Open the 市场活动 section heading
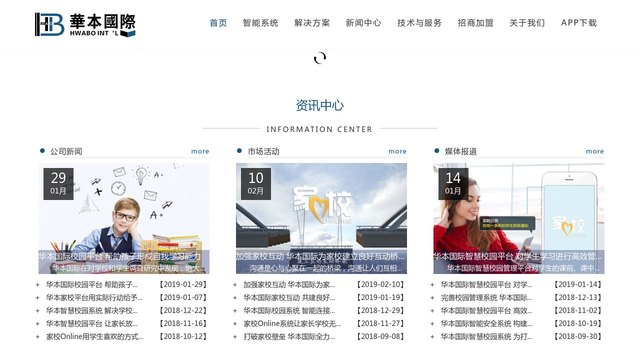640x360 pixels. [264, 151]
